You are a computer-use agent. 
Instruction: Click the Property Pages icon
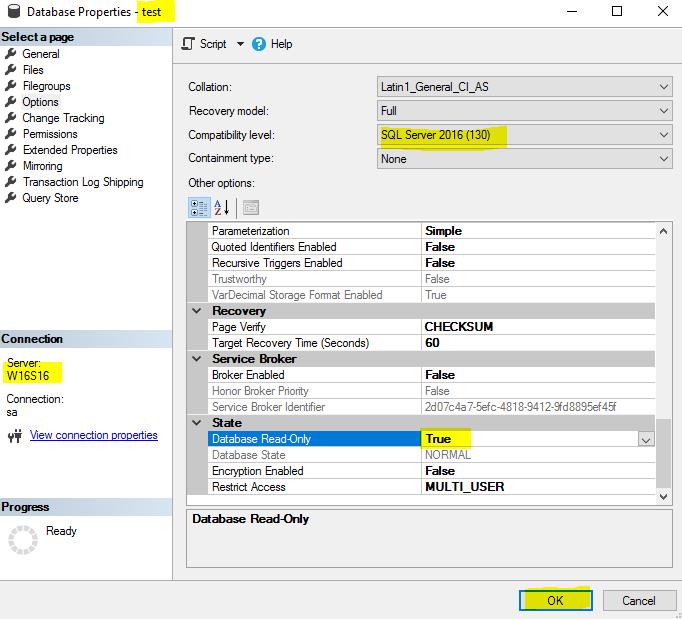click(x=251, y=208)
